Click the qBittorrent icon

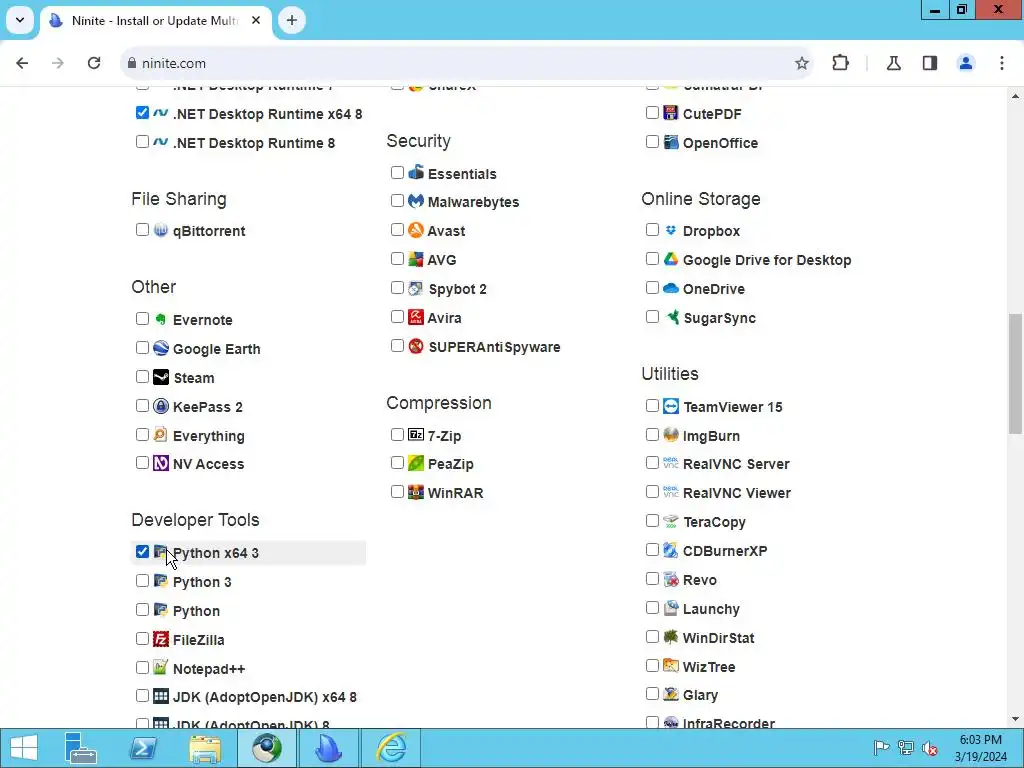[161, 230]
